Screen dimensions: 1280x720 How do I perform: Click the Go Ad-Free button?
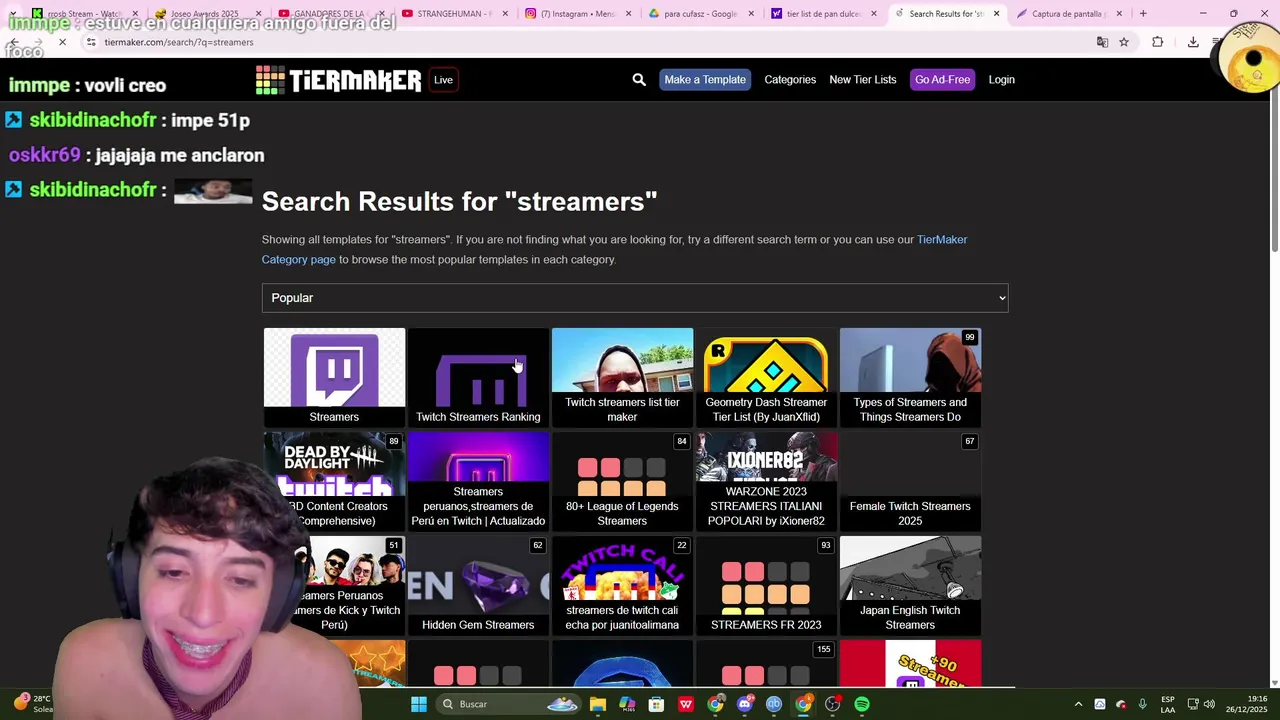tap(942, 80)
